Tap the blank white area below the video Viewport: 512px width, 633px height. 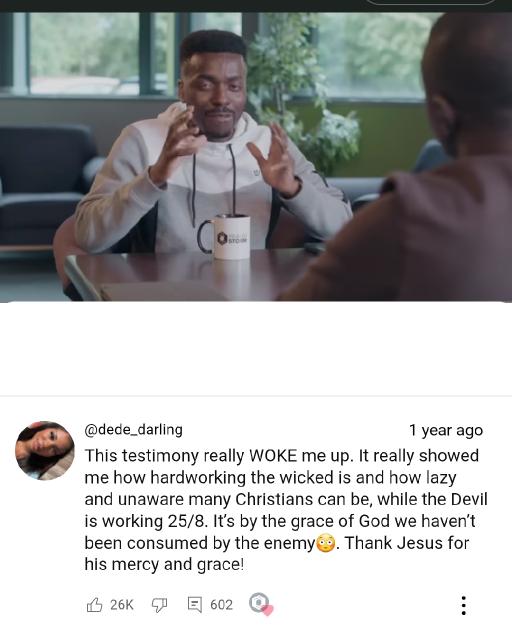coord(256,348)
